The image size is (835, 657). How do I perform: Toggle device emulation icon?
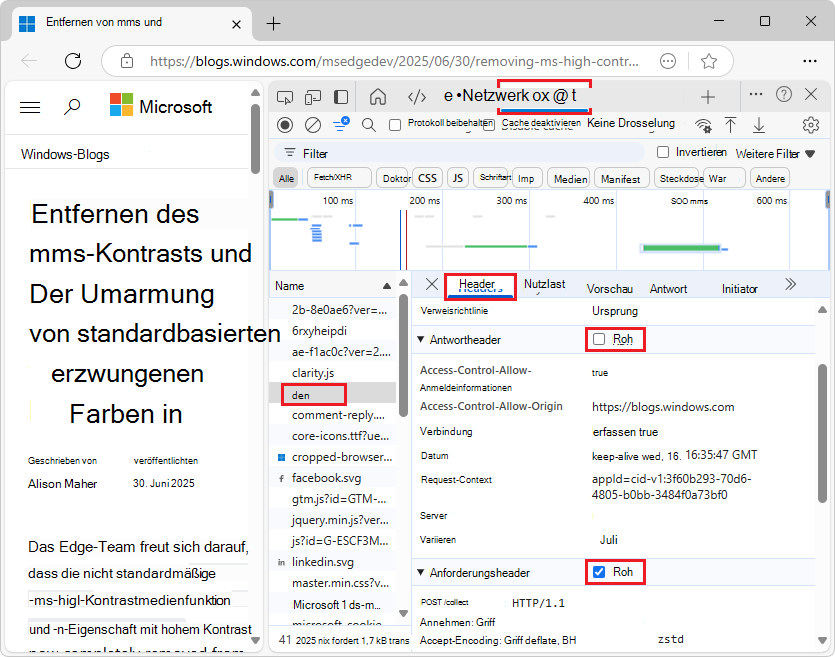coord(313,97)
